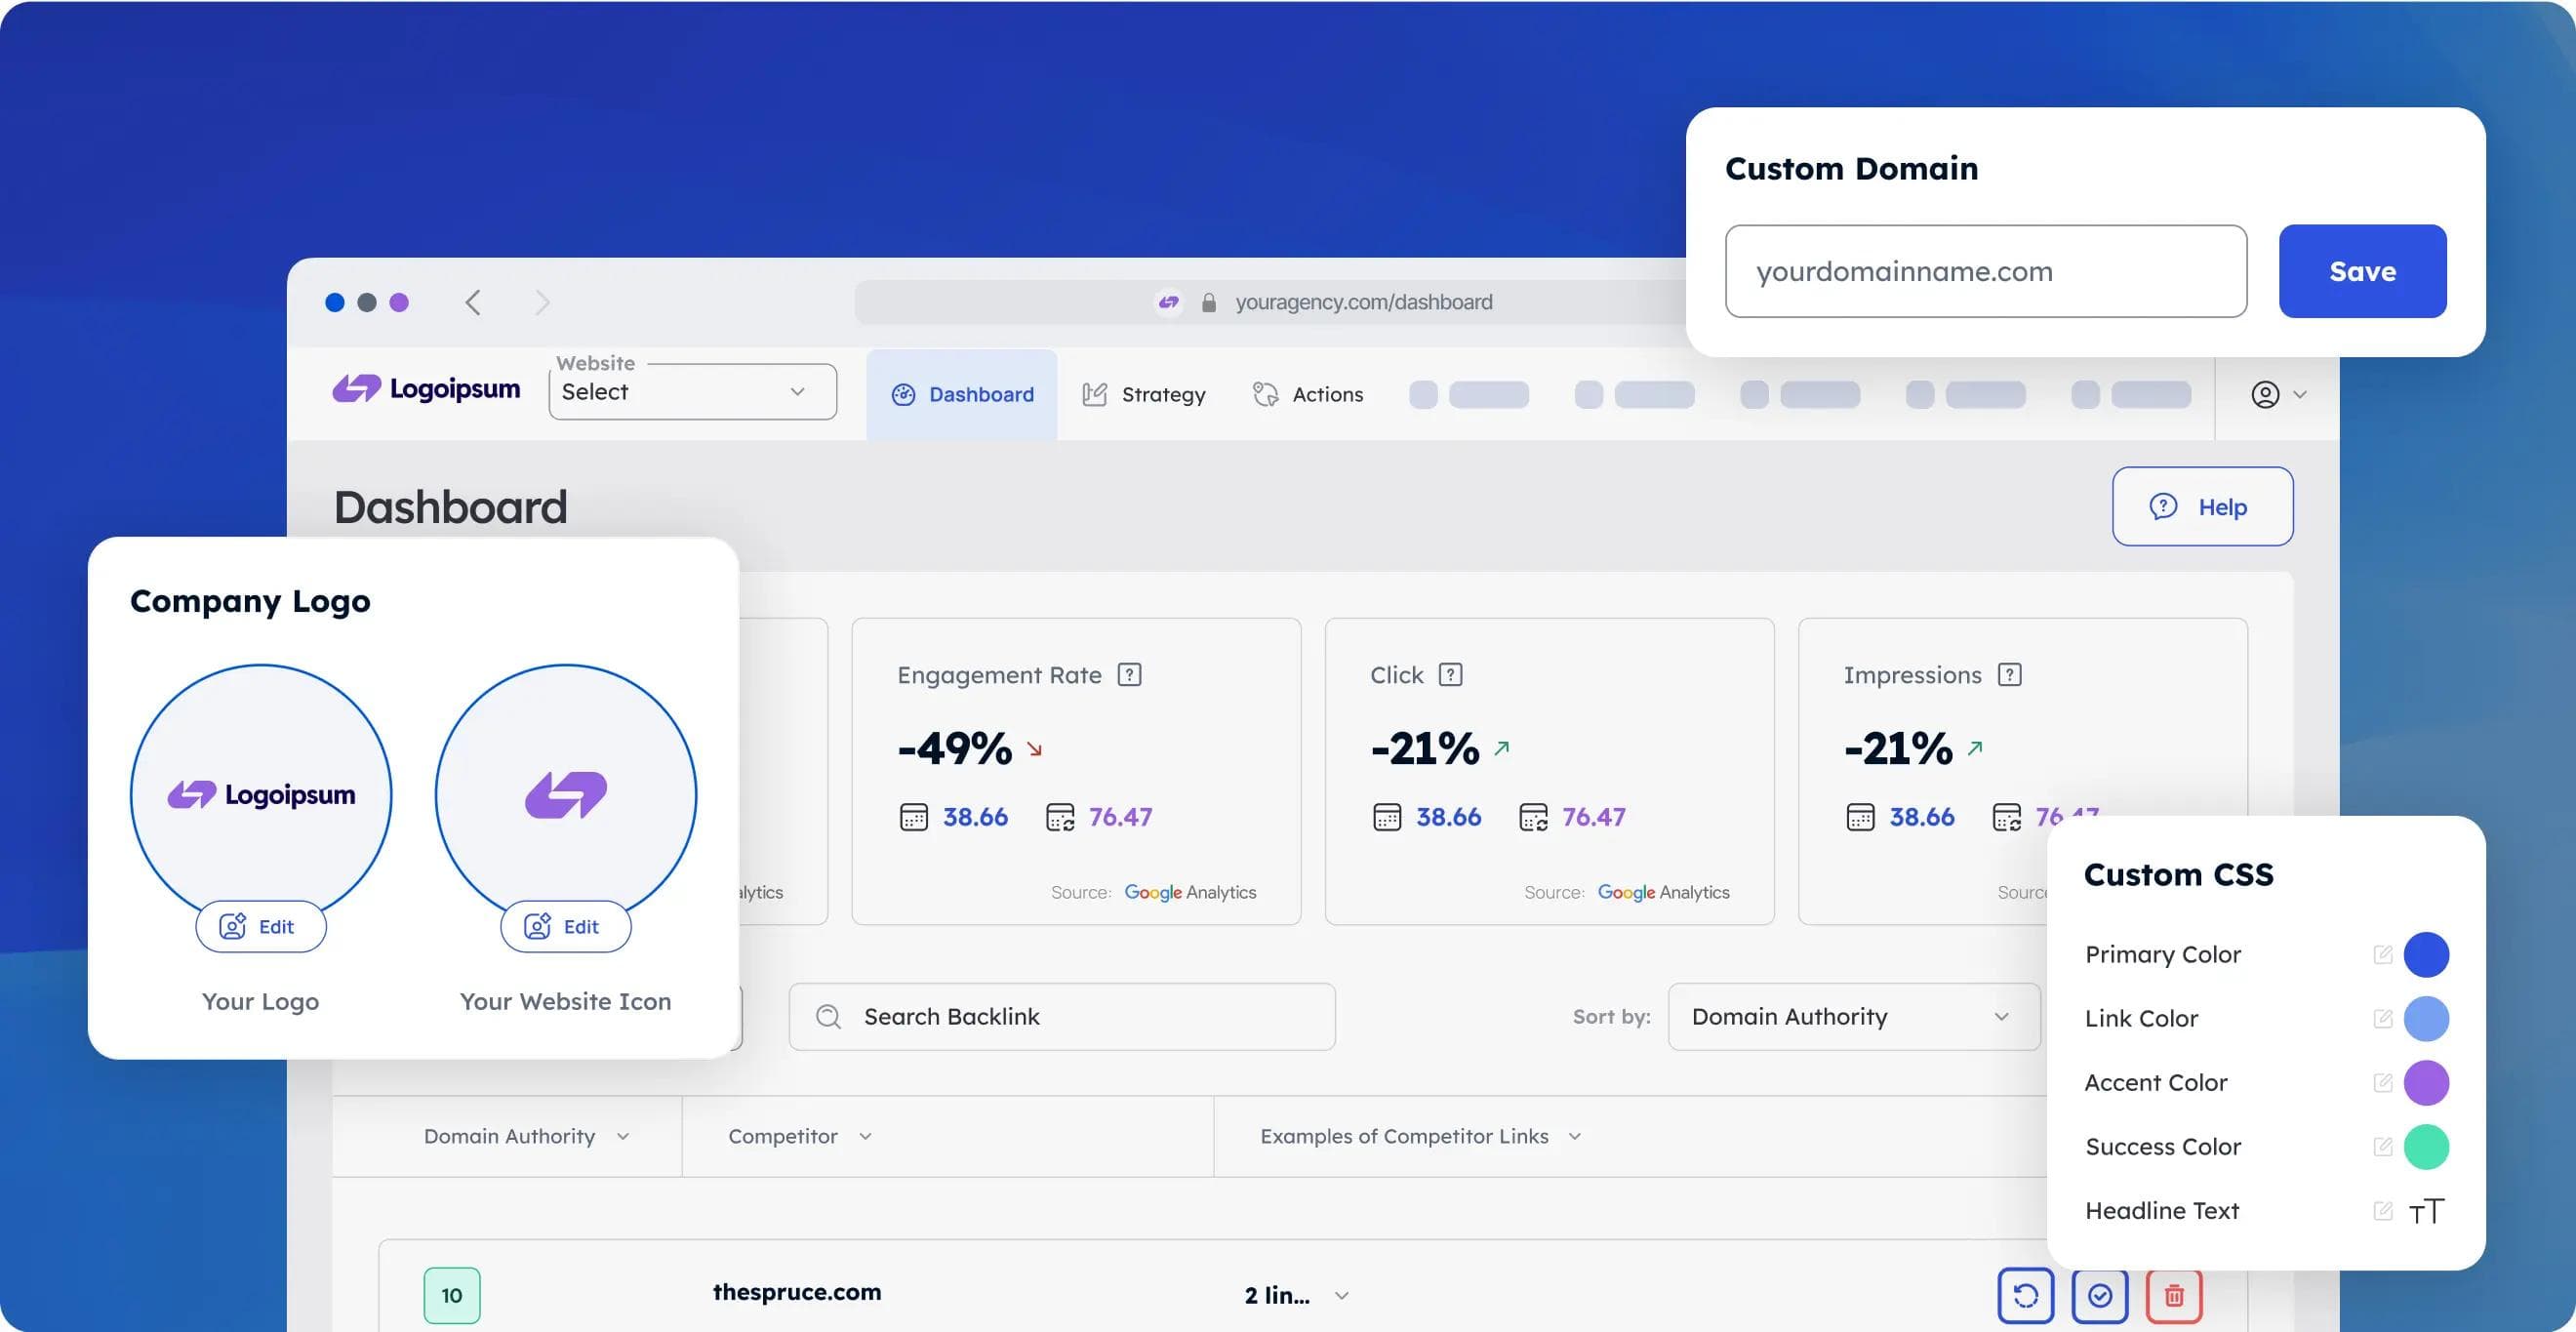Viewport: 2576px width, 1332px height.
Task: Click the Search Backlink input field
Action: [x=1062, y=1017]
